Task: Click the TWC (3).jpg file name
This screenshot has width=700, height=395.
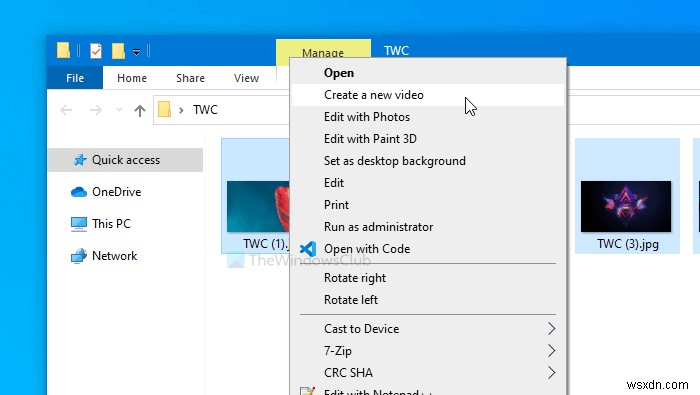Action: pos(628,244)
